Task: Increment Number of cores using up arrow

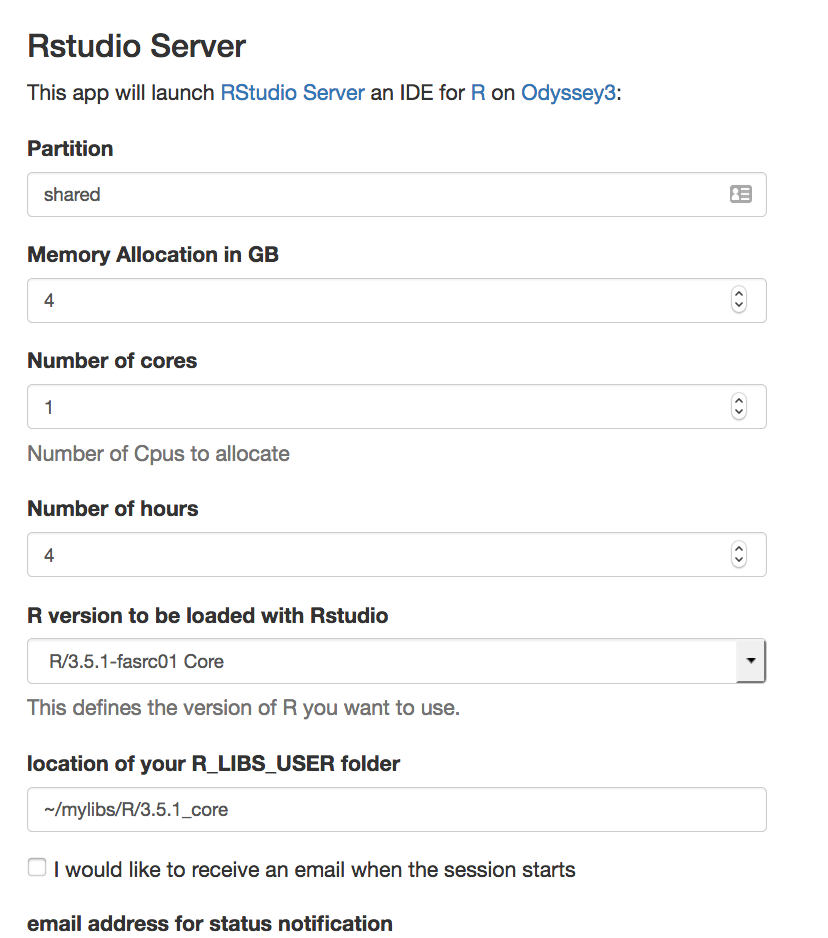Action: pos(739,400)
